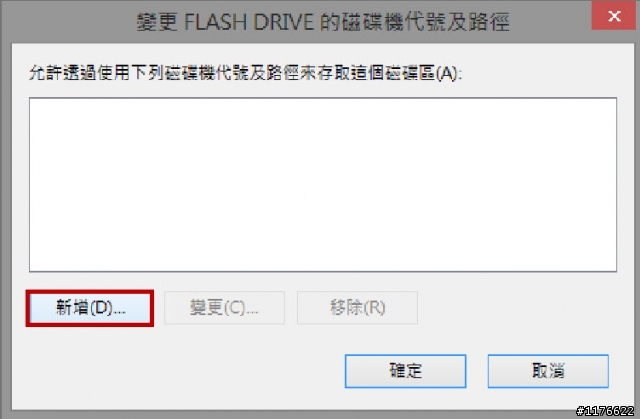The image size is (640, 419).
Task: Click the 確定 button beside 取消
Action: tap(405, 371)
